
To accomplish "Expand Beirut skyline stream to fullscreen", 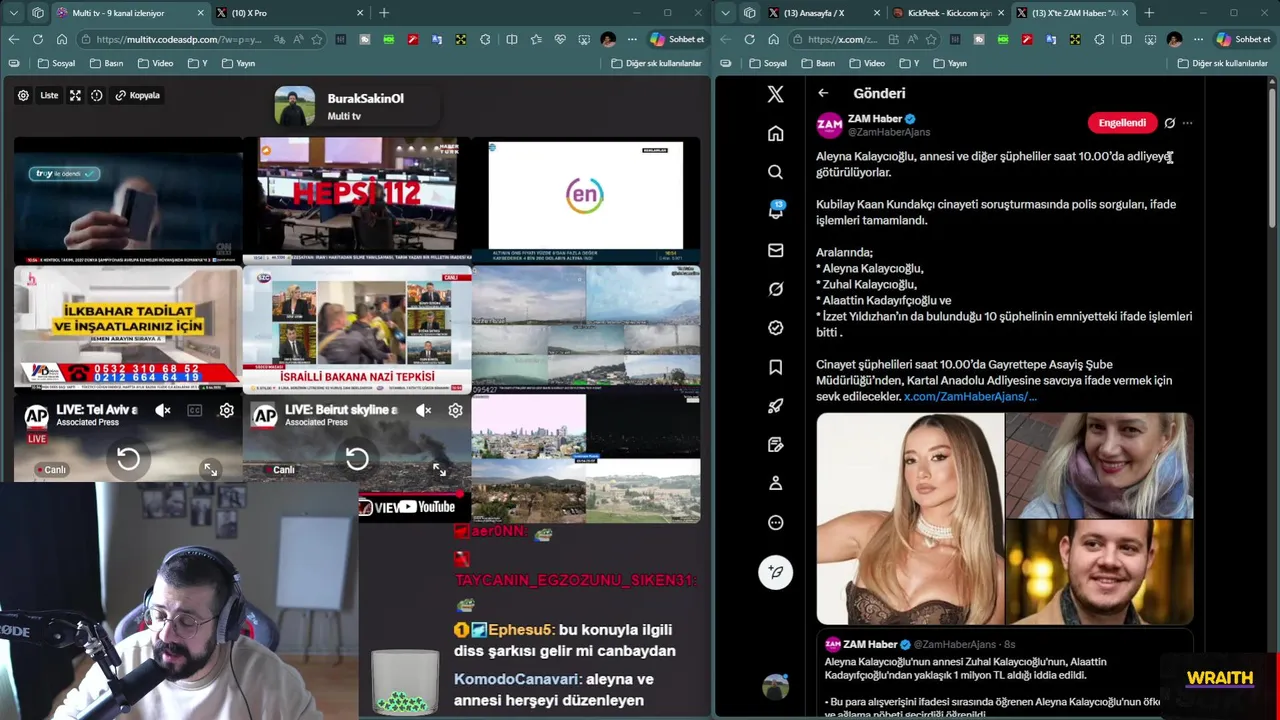I will pyautogui.click(x=439, y=469).
